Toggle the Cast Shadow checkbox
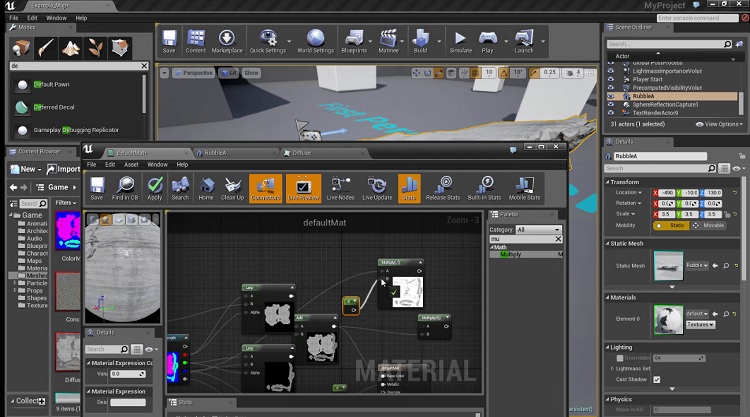 [x=657, y=379]
